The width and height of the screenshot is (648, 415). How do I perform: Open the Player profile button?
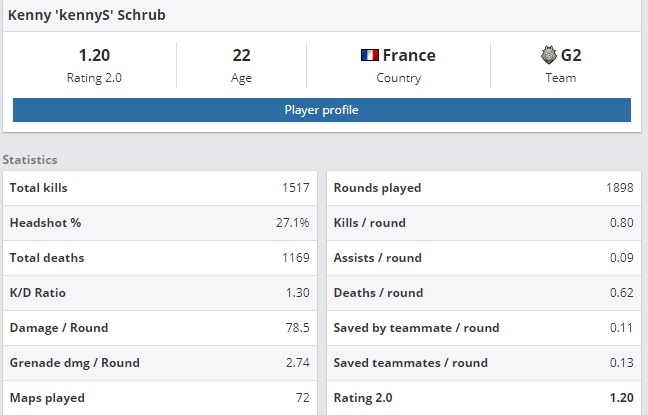coord(322,110)
